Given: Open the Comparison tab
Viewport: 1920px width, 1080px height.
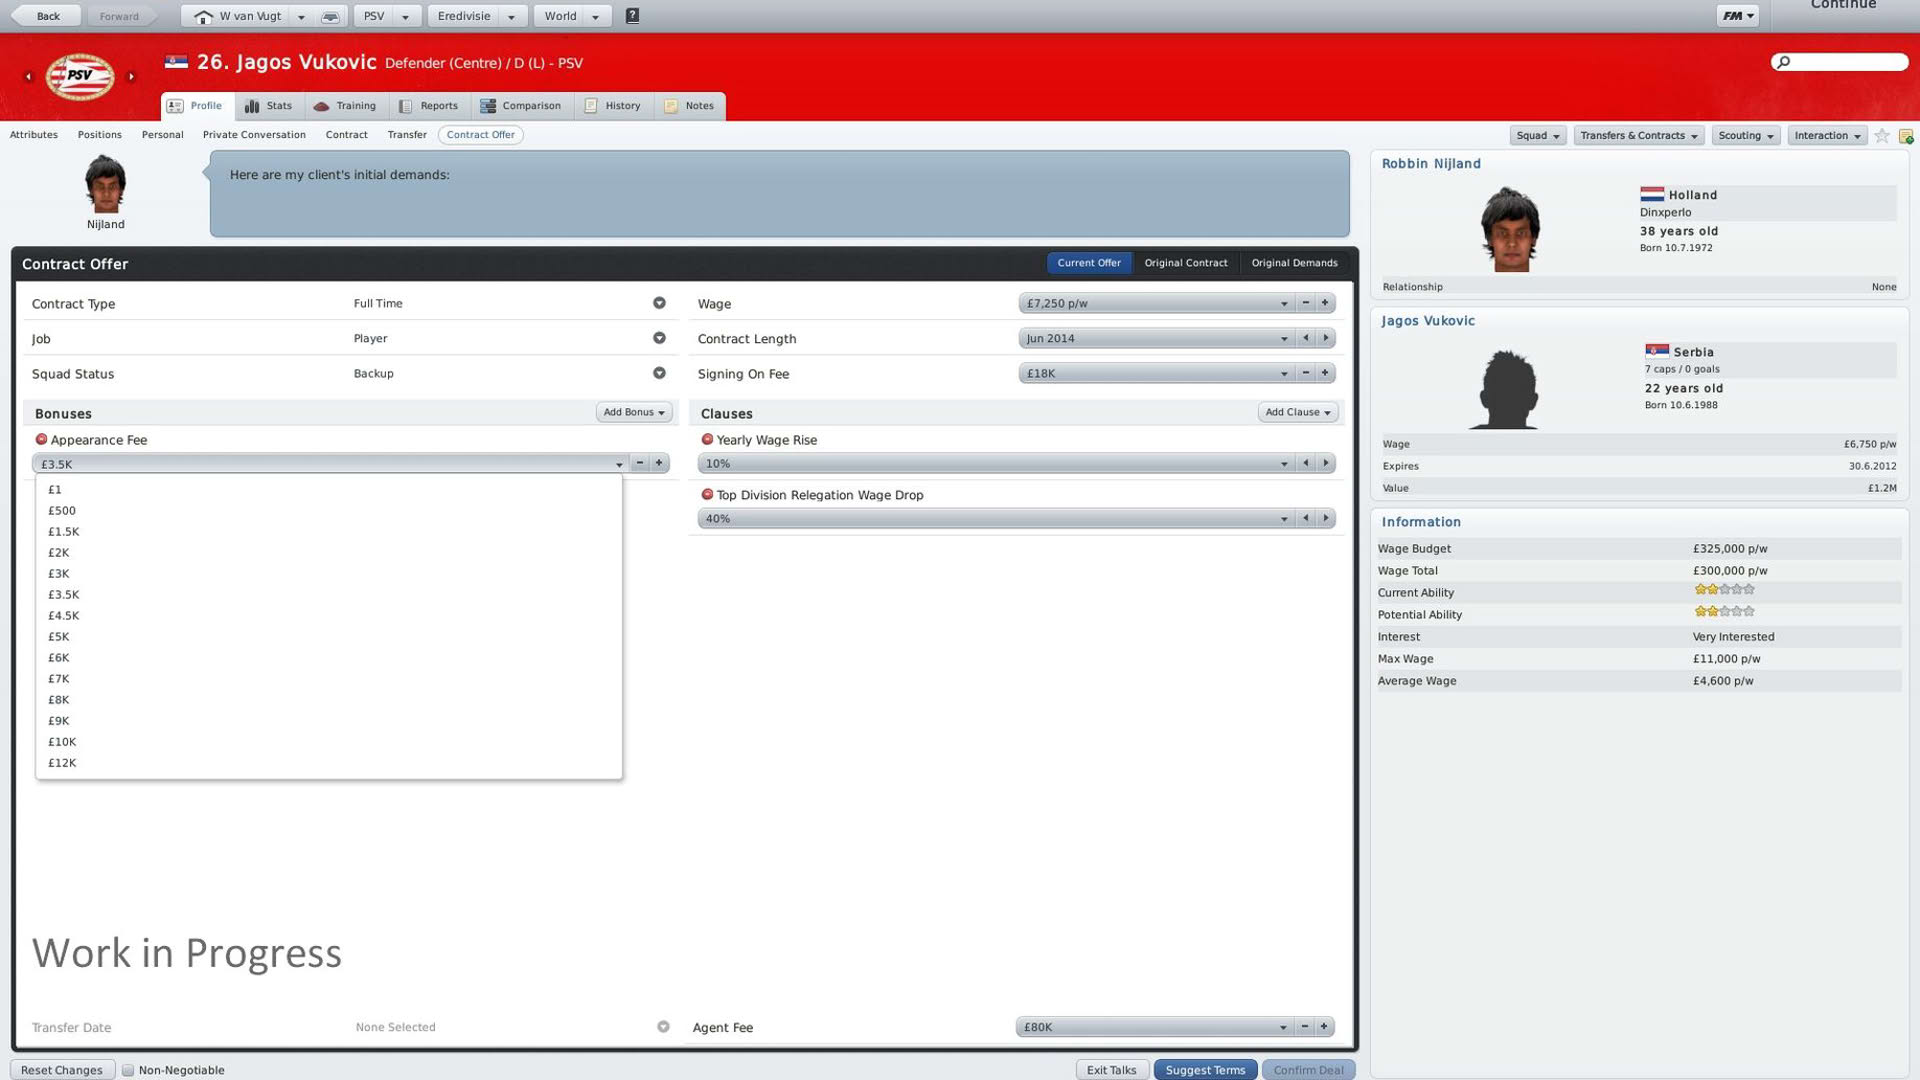Looking at the screenshot, I should 521,106.
